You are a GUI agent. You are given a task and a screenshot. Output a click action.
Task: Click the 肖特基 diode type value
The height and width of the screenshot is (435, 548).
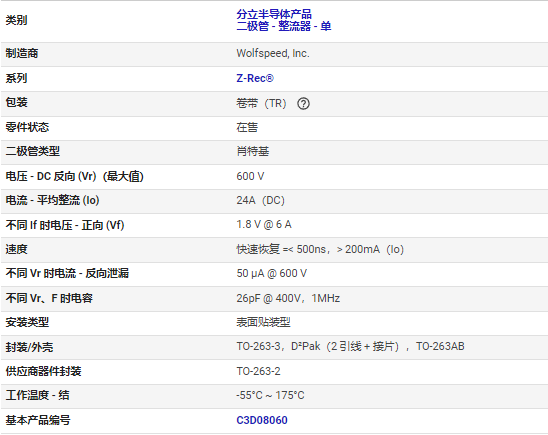coord(253,151)
